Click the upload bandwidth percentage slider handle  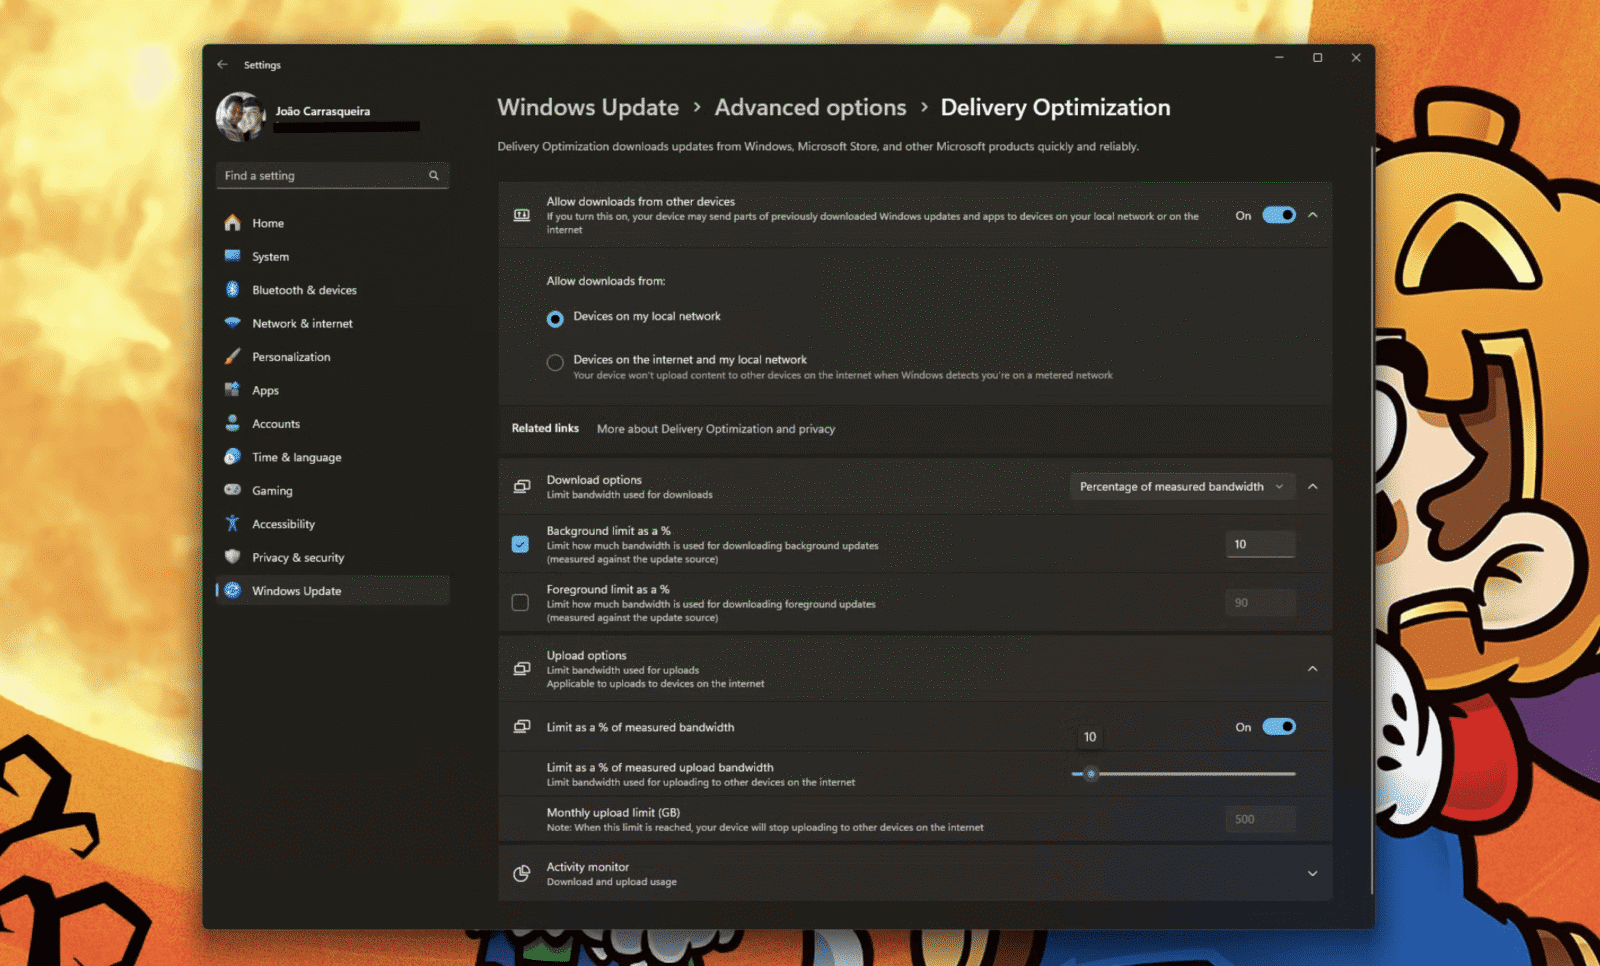1091,774
